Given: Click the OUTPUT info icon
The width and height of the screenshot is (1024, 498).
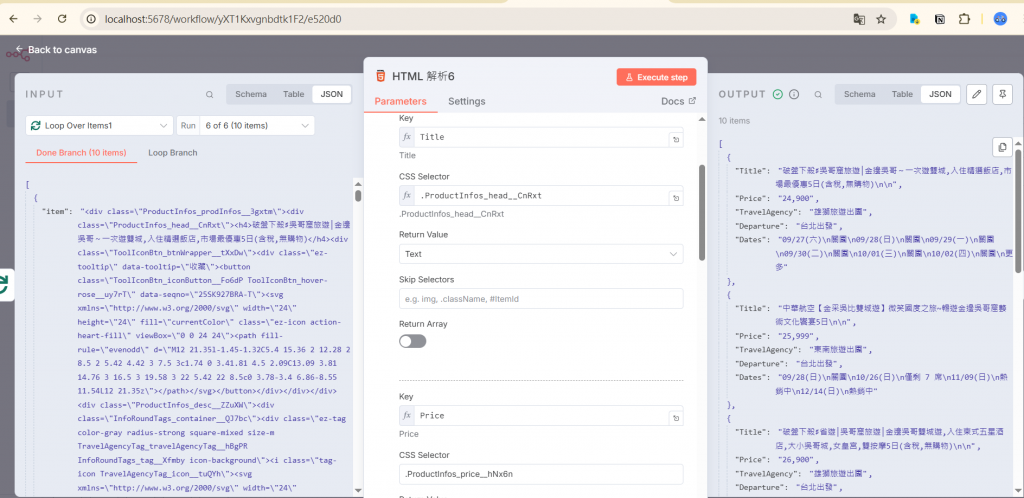Looking at the screenshot, I should click(x=794, y=95).
